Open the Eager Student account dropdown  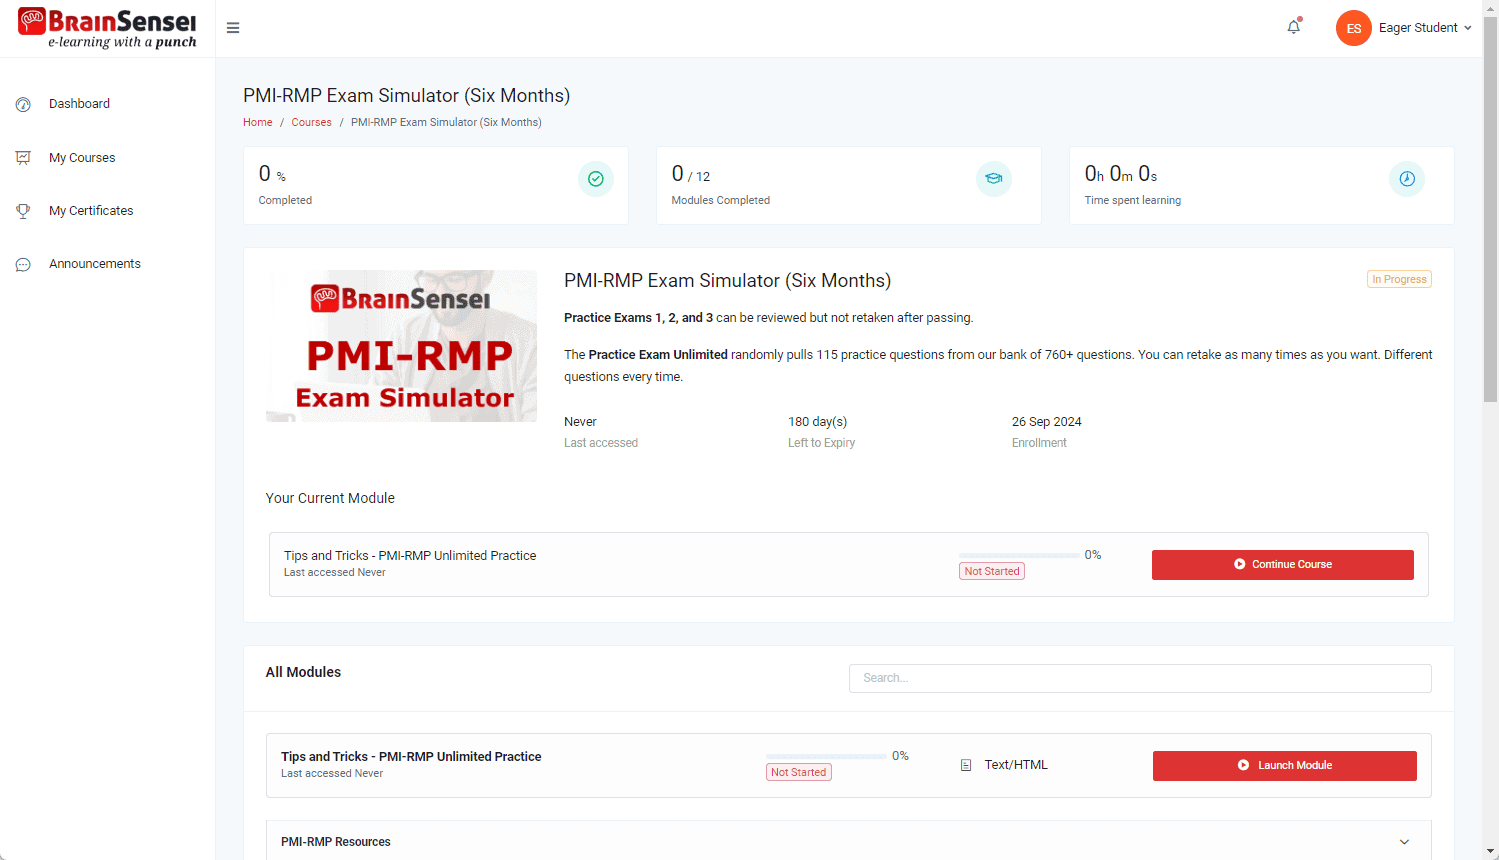[x=1425, y=28]
